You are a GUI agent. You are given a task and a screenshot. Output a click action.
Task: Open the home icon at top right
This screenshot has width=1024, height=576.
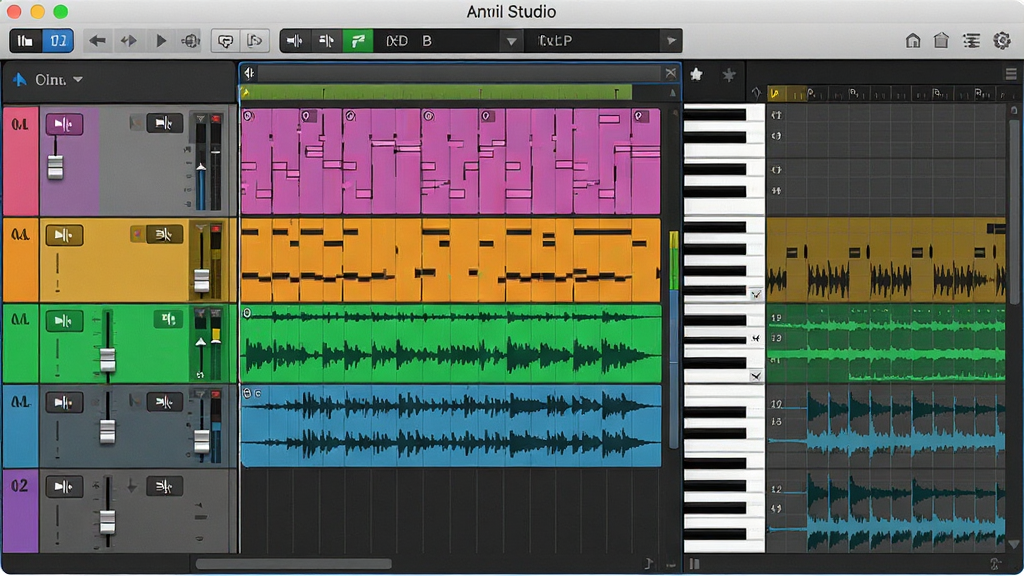coord(913,40)
